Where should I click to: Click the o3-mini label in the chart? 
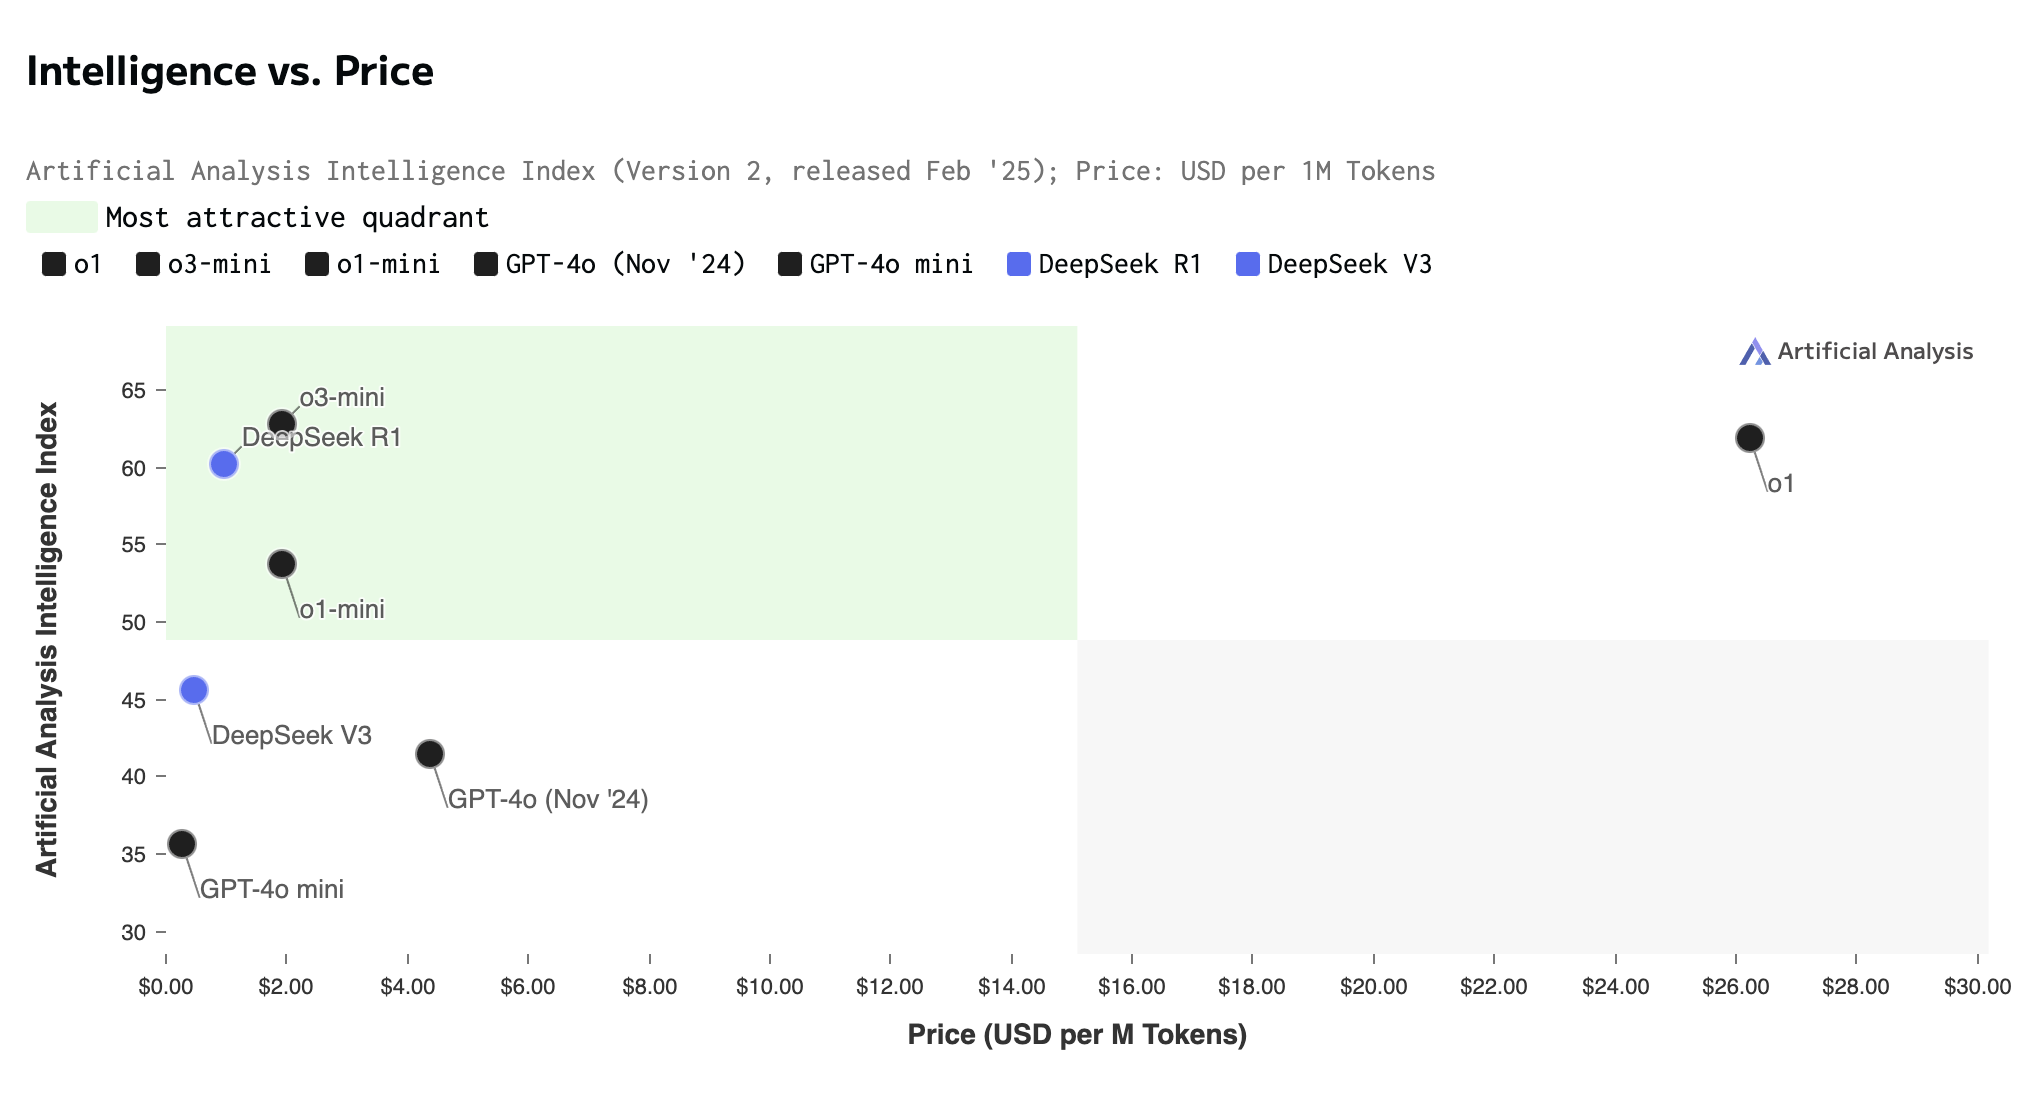(342, 398)
